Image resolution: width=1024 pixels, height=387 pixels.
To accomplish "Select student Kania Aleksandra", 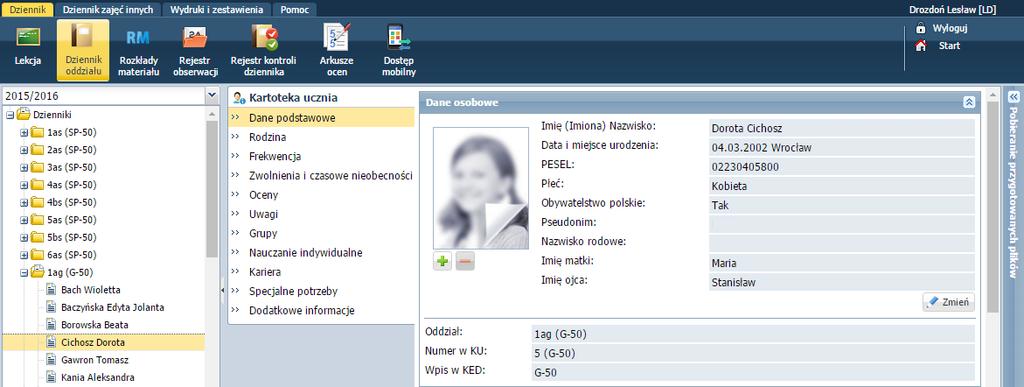I will (98, 378).
